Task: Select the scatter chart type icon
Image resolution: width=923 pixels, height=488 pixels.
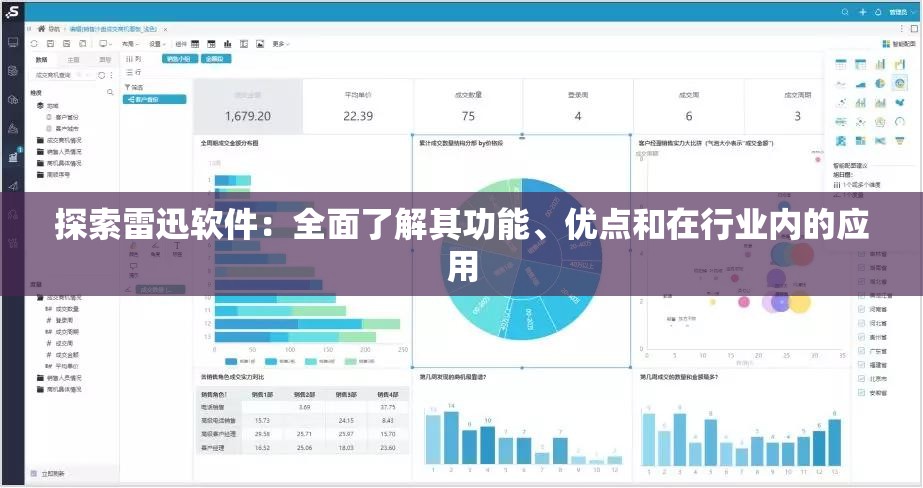Action: 841,103
